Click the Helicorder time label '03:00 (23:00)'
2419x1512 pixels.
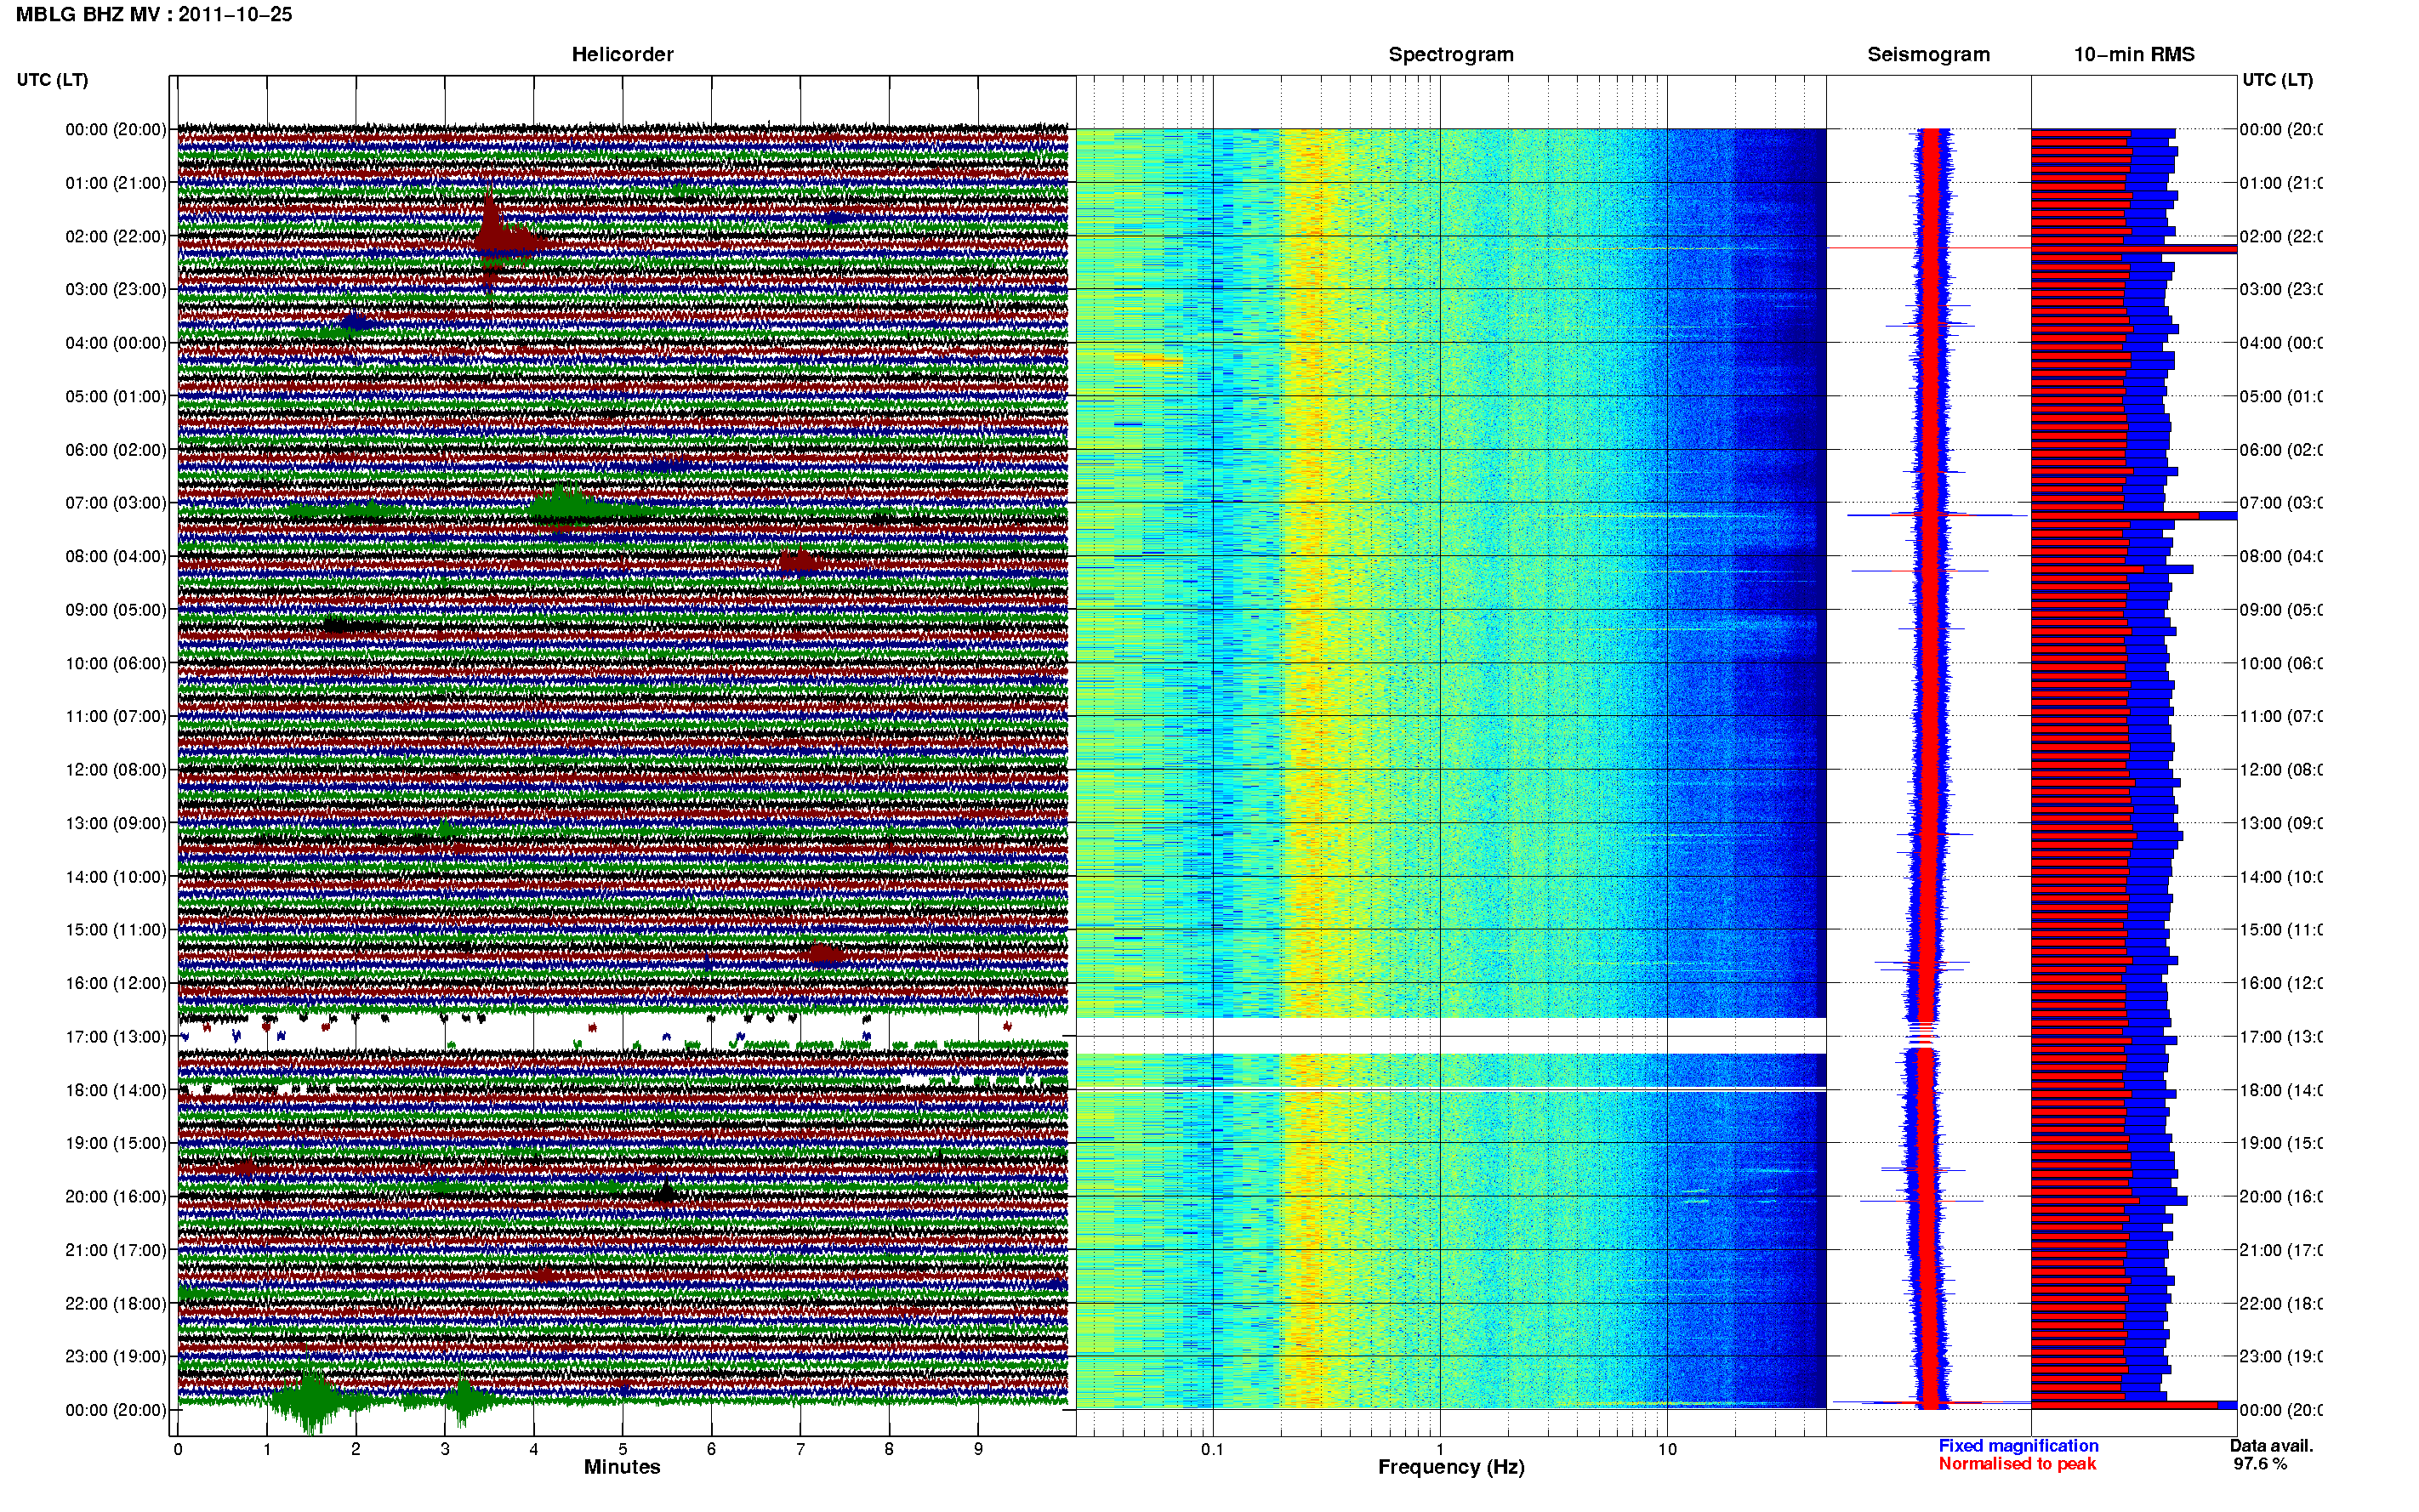coord(116,289)
